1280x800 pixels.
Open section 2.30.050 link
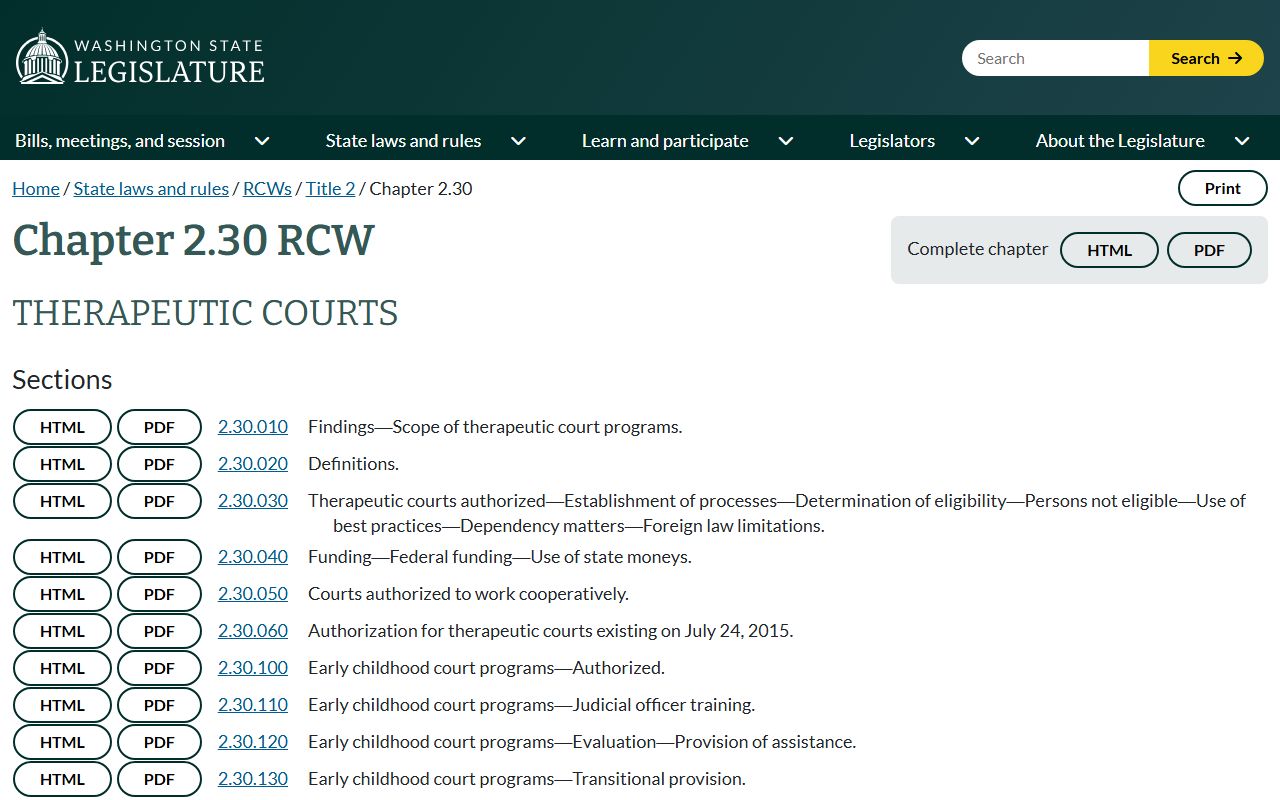(253, 594)
